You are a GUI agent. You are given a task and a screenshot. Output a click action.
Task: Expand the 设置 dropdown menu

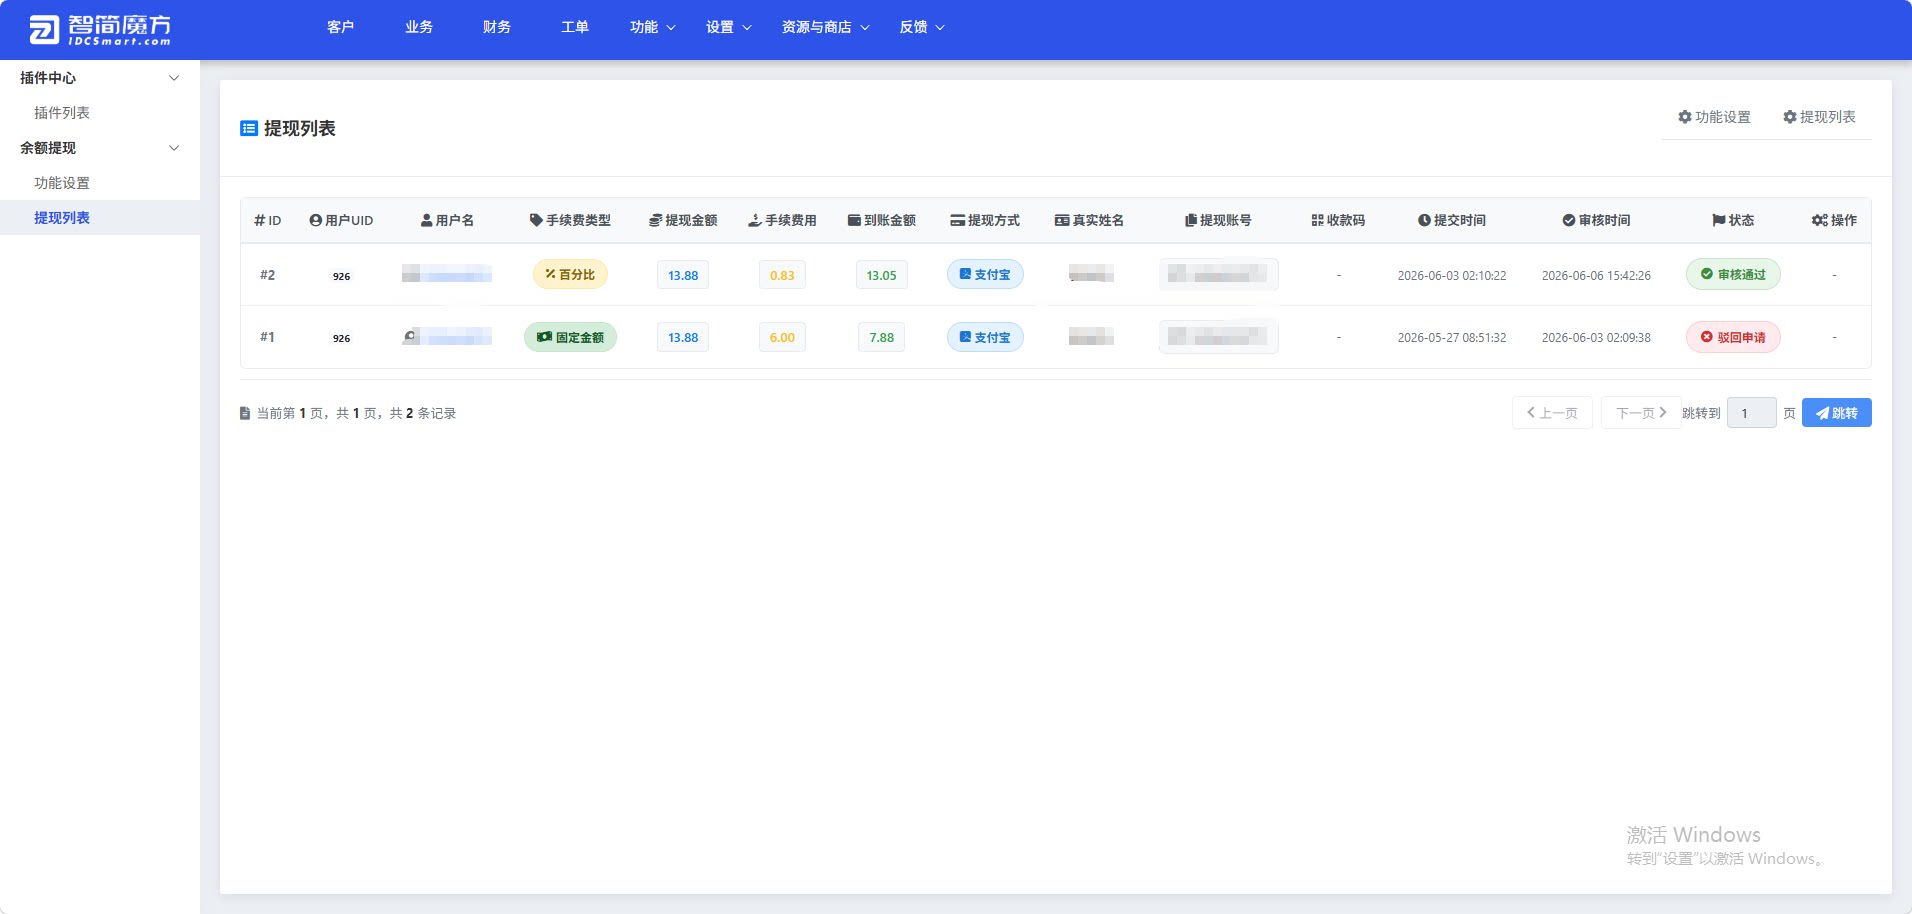728,27
